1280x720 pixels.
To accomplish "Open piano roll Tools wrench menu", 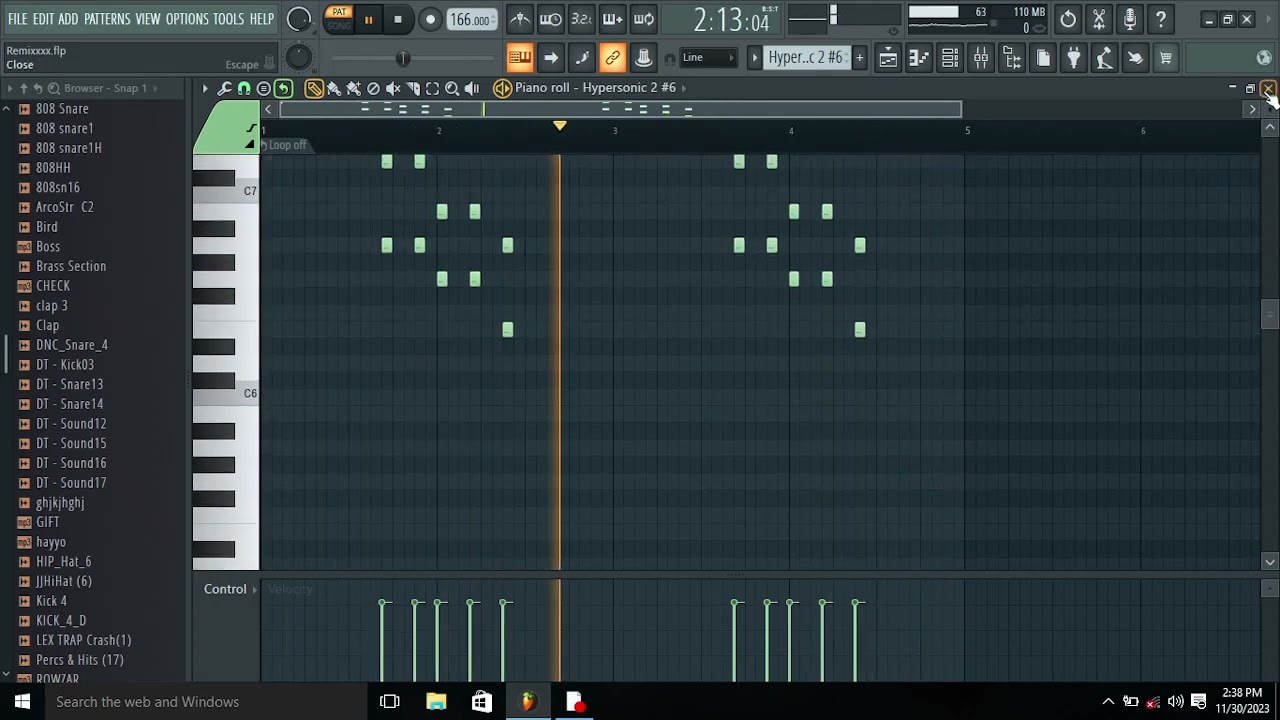I will point(225,88).
